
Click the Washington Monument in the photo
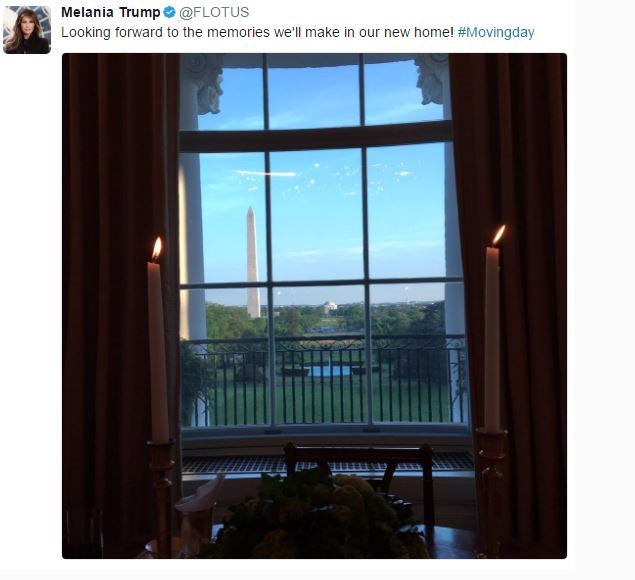(253, 262)
